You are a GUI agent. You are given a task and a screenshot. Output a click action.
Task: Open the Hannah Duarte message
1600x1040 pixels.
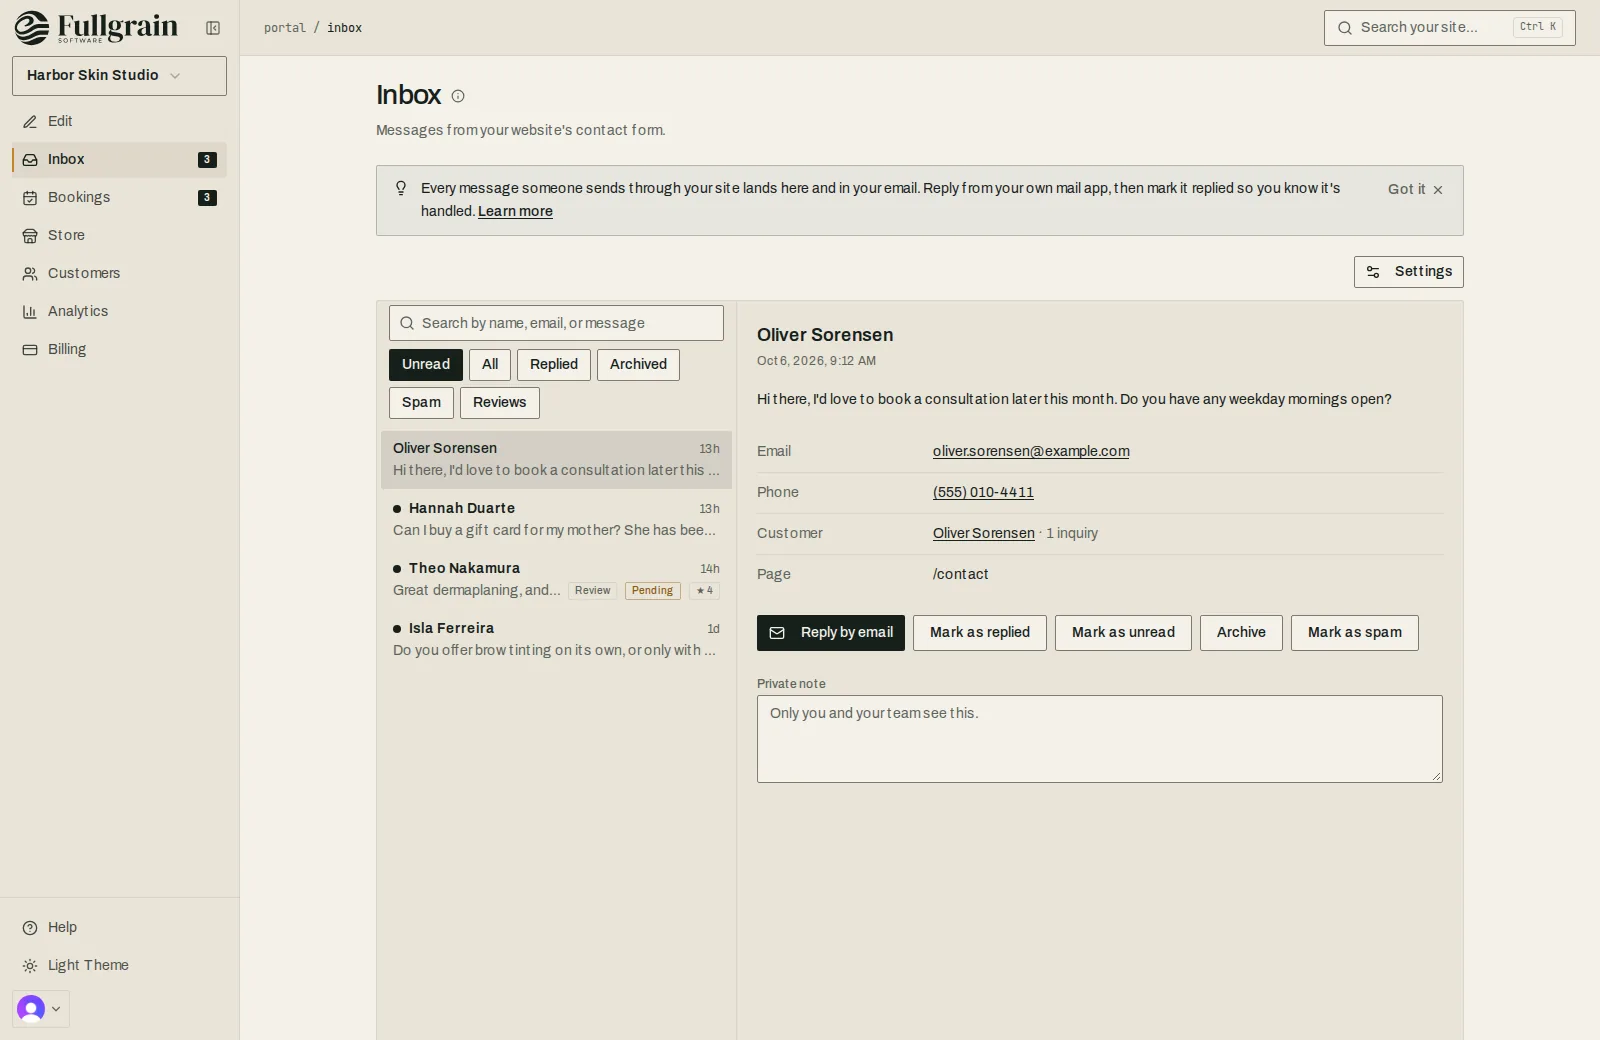point(556,520)
